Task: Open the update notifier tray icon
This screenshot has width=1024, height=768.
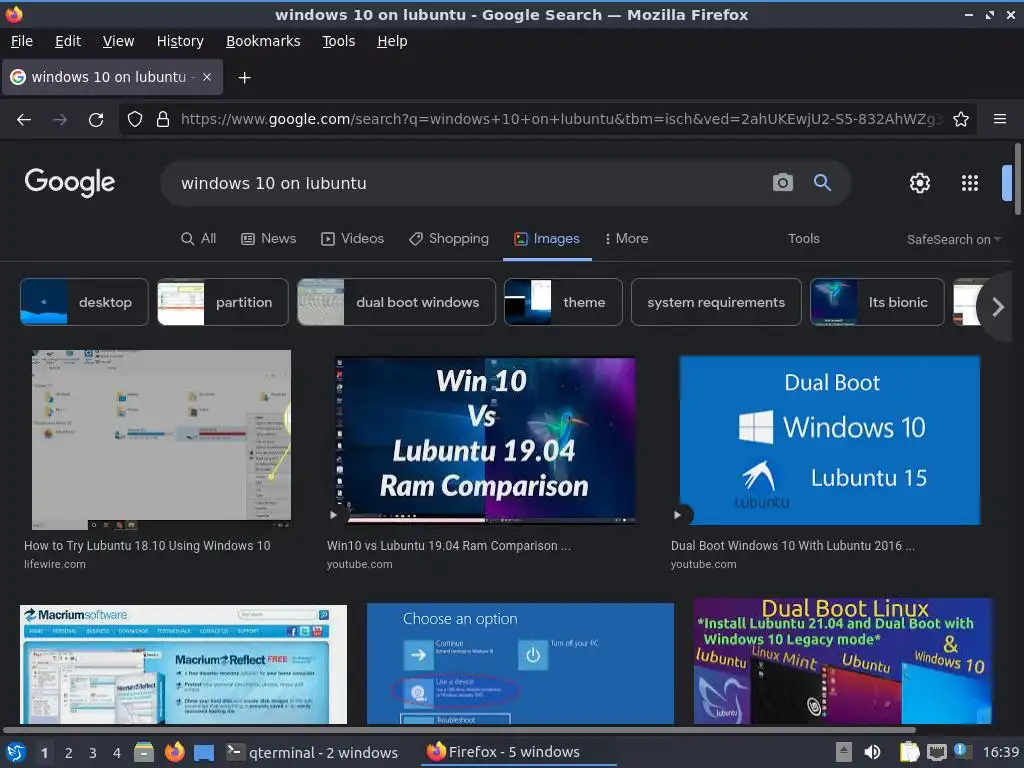Action: point(962,751)
